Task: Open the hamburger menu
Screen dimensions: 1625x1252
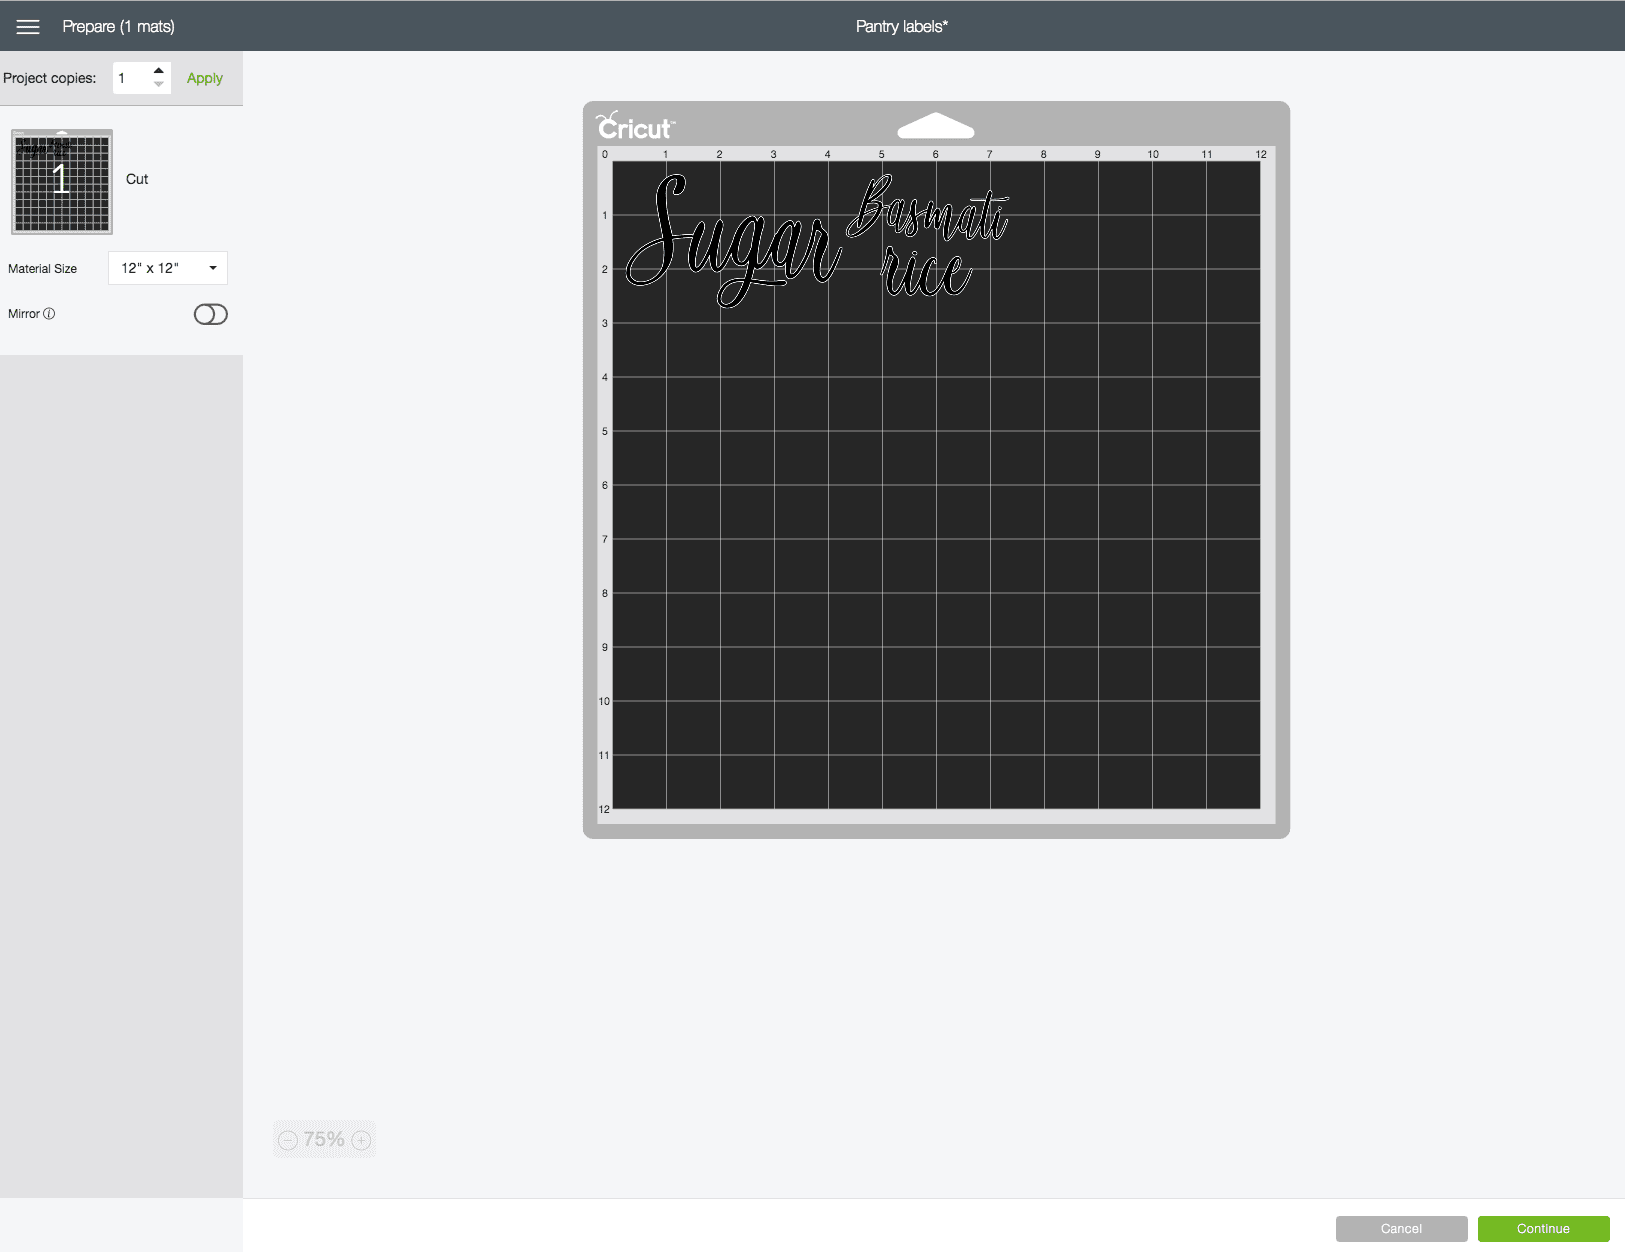Action: click(28, 27)
